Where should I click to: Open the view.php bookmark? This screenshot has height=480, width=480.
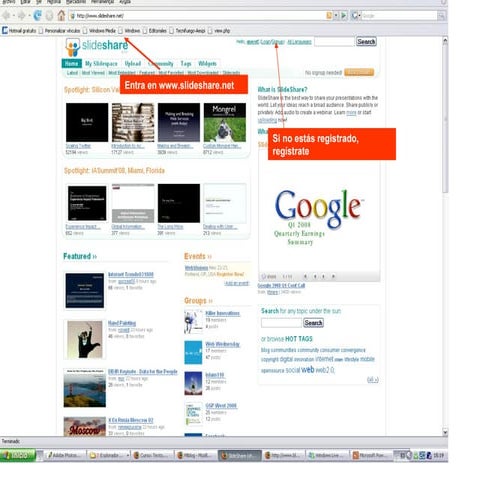click(x=219, y=31)
